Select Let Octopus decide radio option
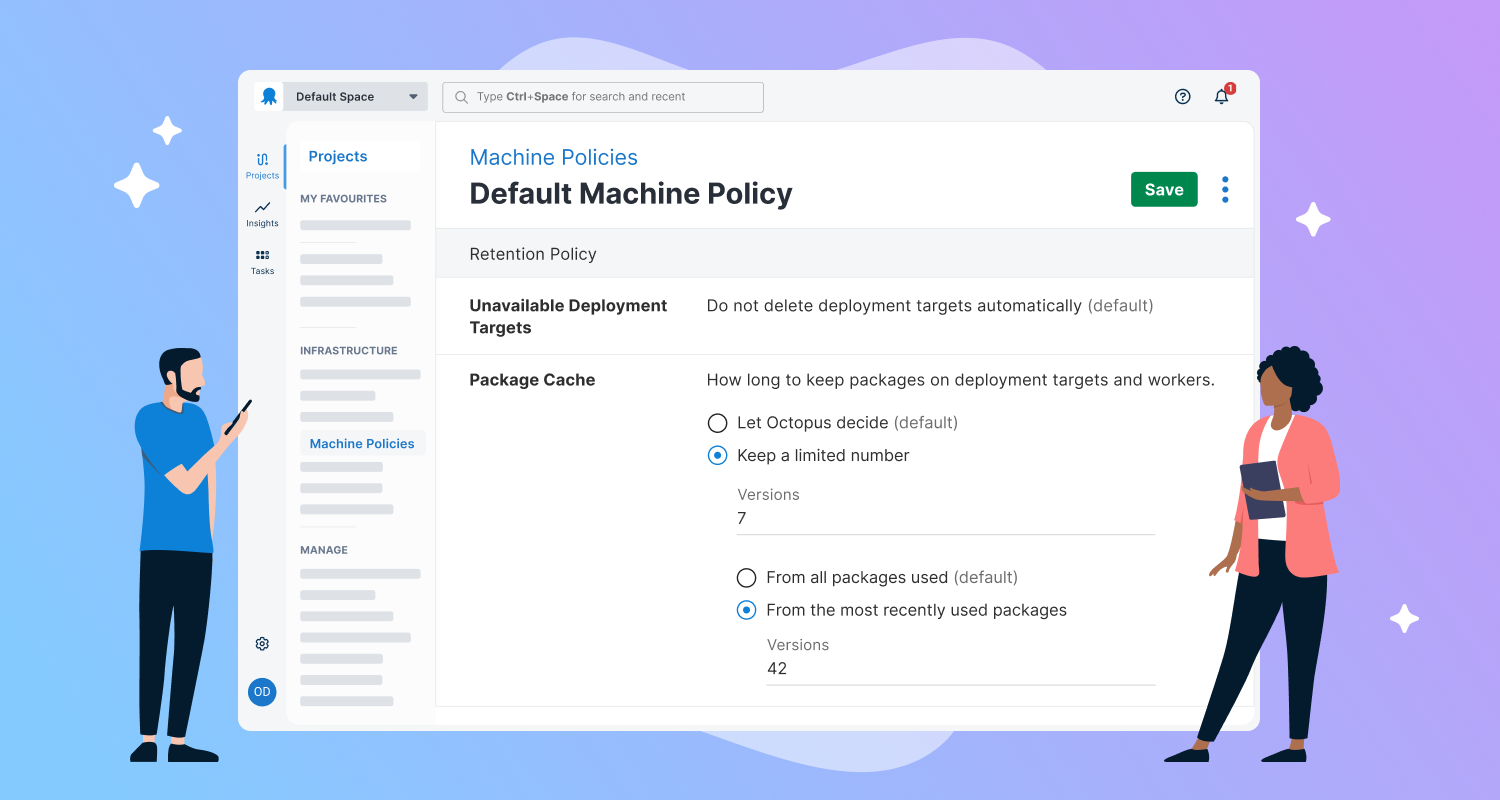Screen dimensions: 1500x800 (717, 423)
